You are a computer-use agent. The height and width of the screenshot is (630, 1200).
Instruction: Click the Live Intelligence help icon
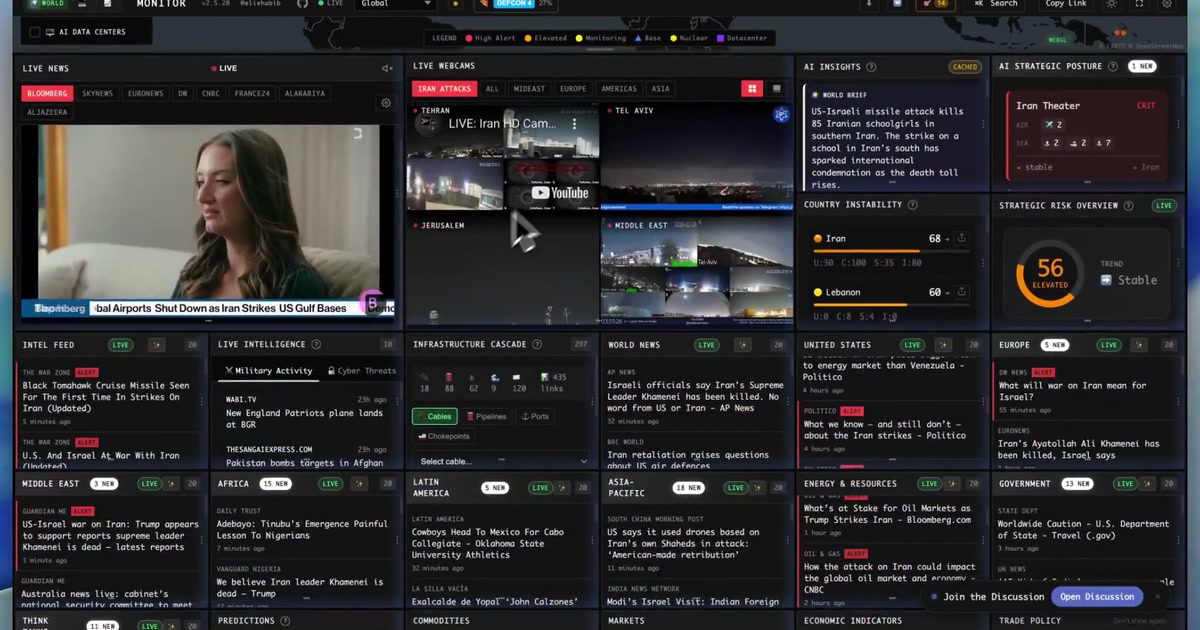pyautogui.click(x=316, y=345)
